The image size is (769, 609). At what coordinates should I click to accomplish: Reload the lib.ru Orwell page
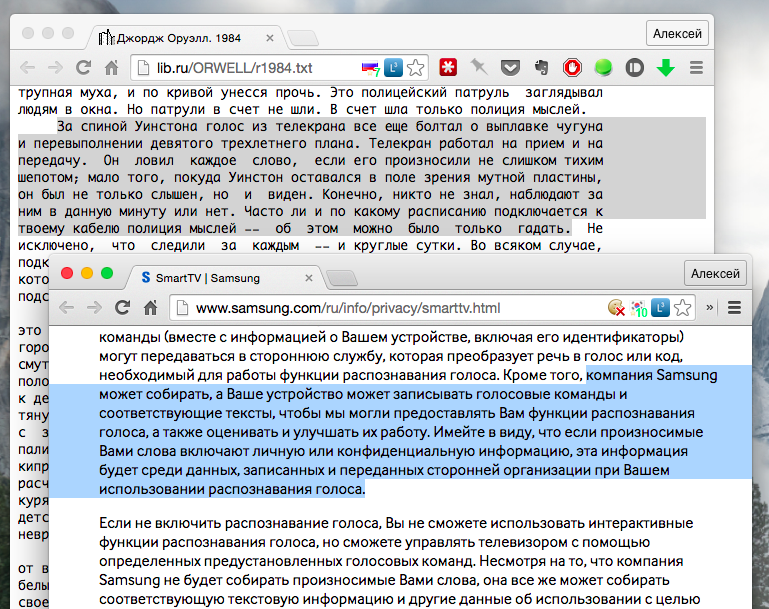pos(83,67)
